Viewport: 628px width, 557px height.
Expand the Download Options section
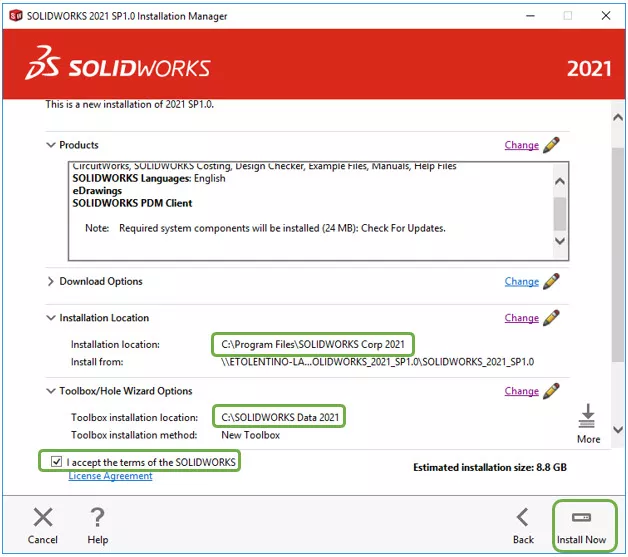pyautogui.click(x=50, y=281)
